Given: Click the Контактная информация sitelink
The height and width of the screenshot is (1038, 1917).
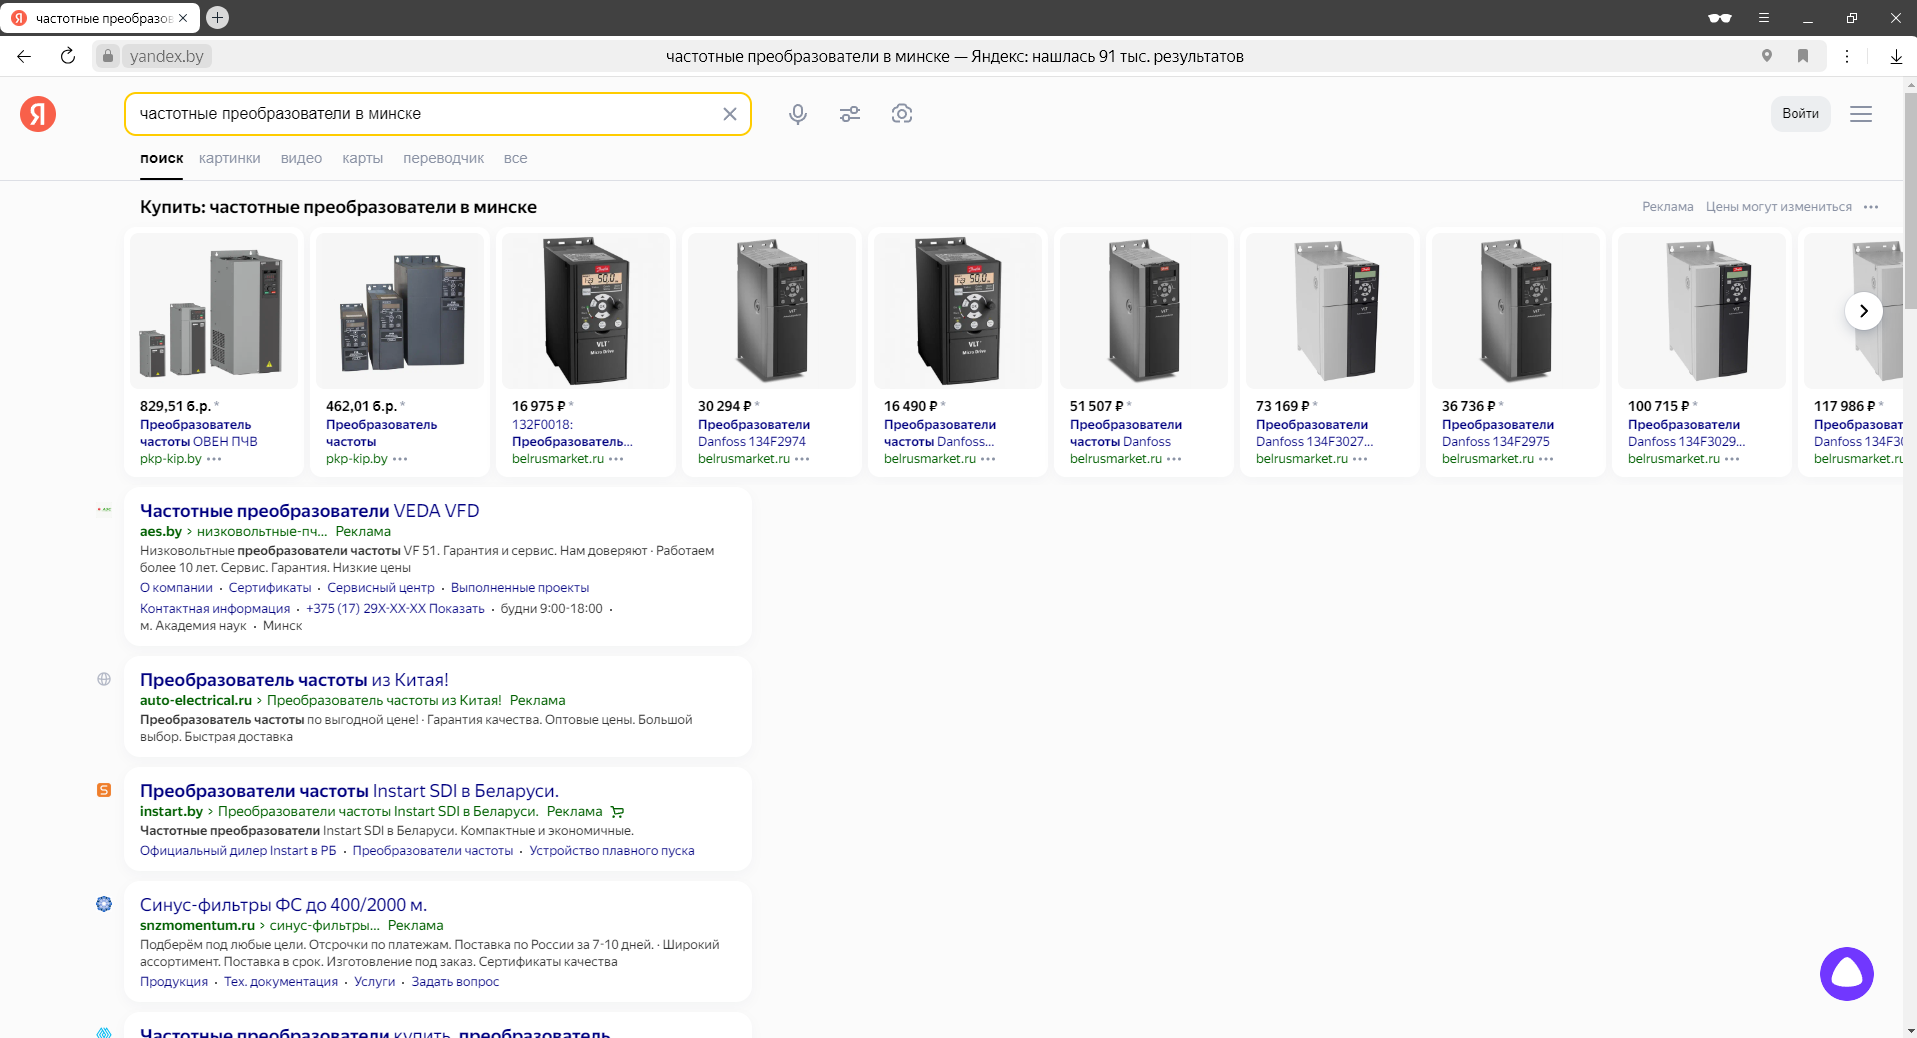Looking at the screenshot, I should 215,609.
